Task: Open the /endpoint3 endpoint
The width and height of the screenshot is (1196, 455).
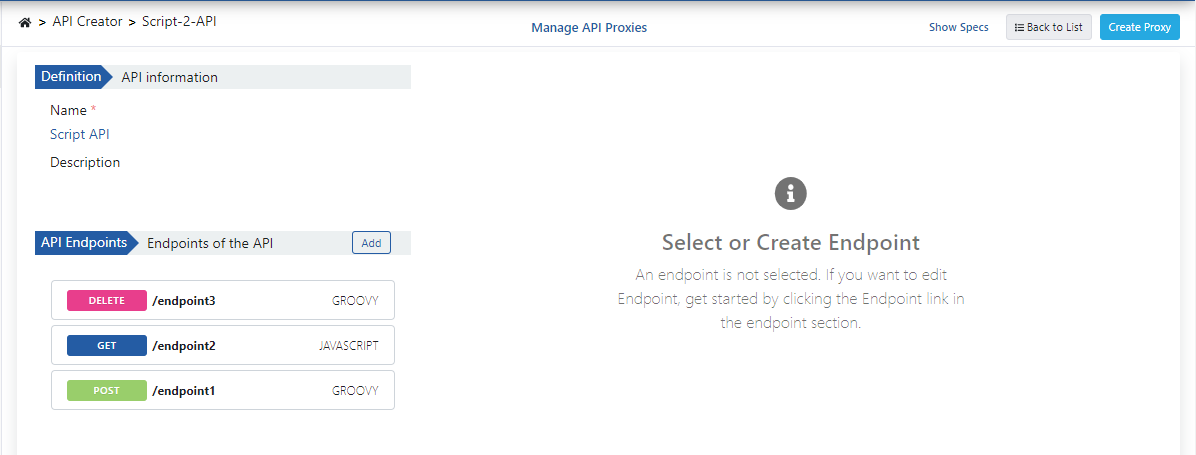Action: pos(184,300)
